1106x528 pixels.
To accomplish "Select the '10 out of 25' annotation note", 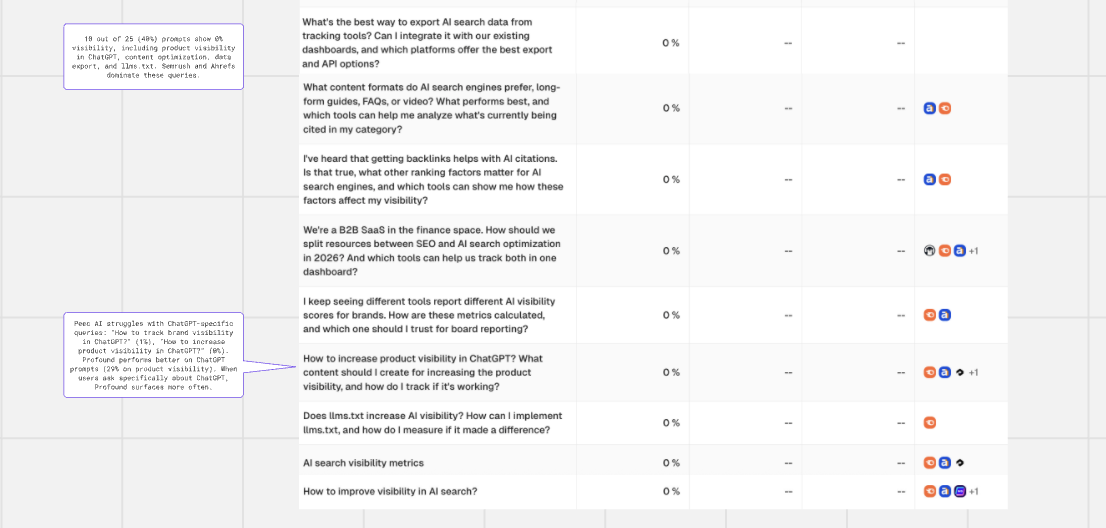I will click(x=153, y=56).
